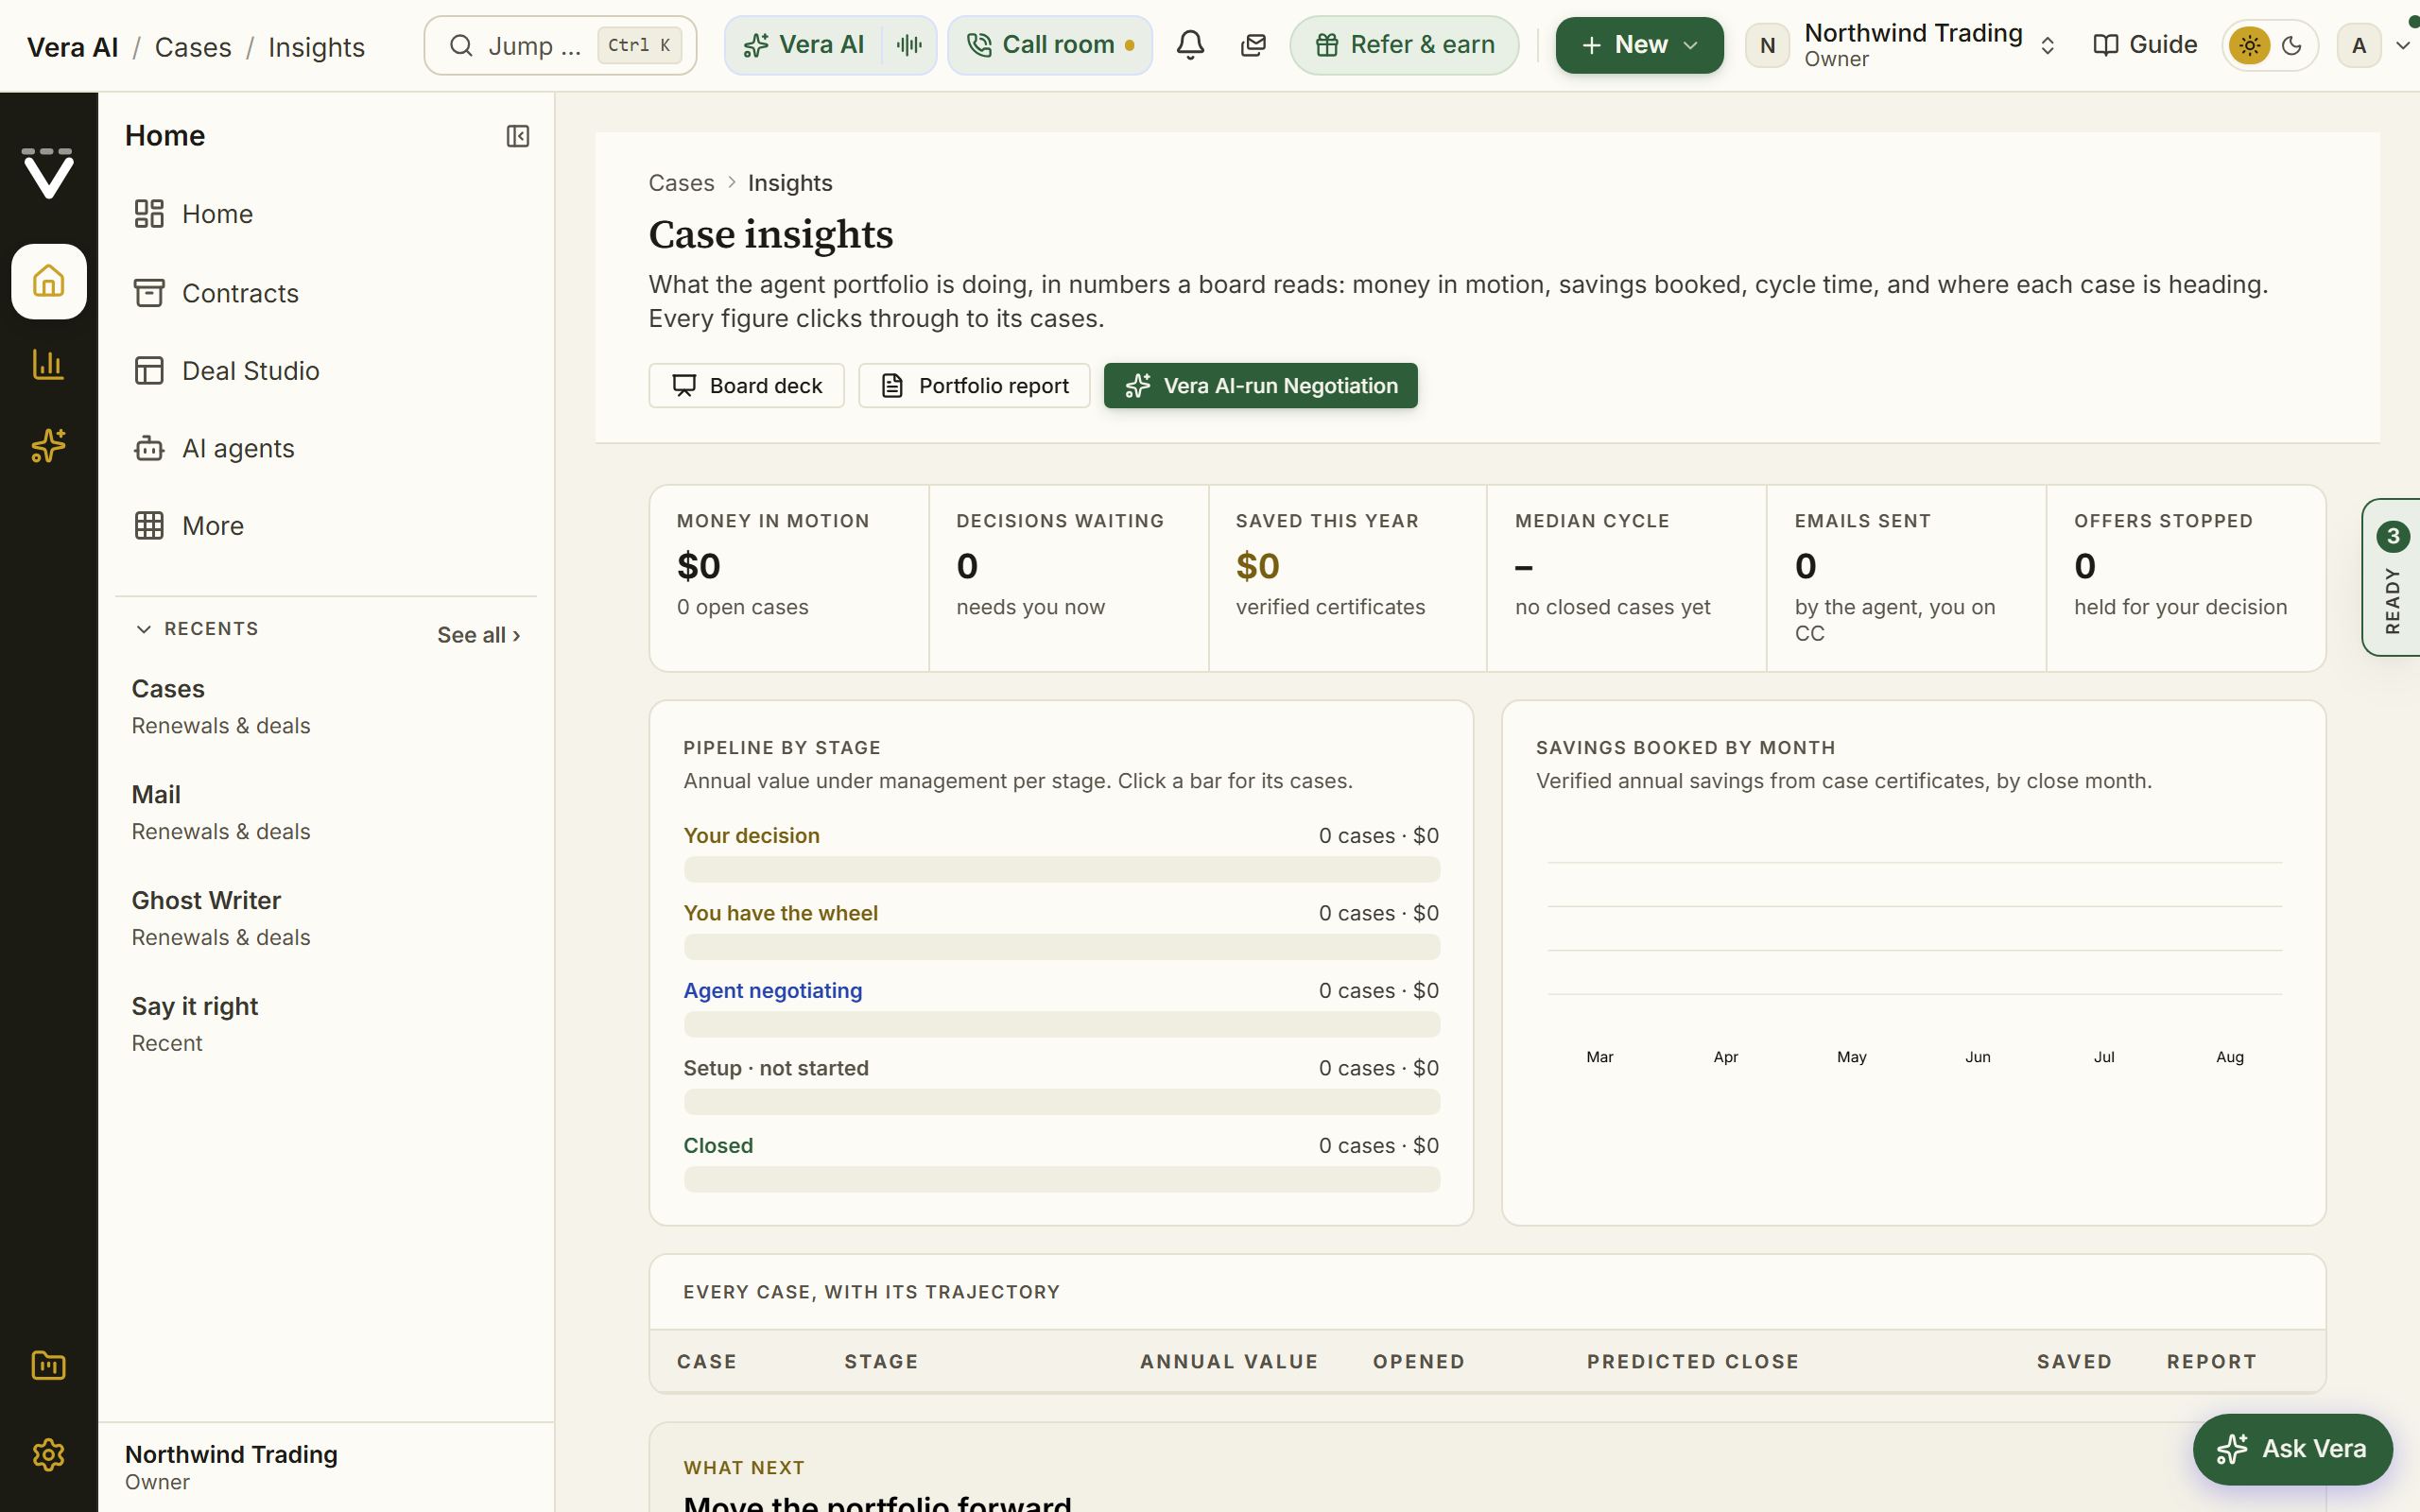Click Setup · not started stage label

[776, 1068]
